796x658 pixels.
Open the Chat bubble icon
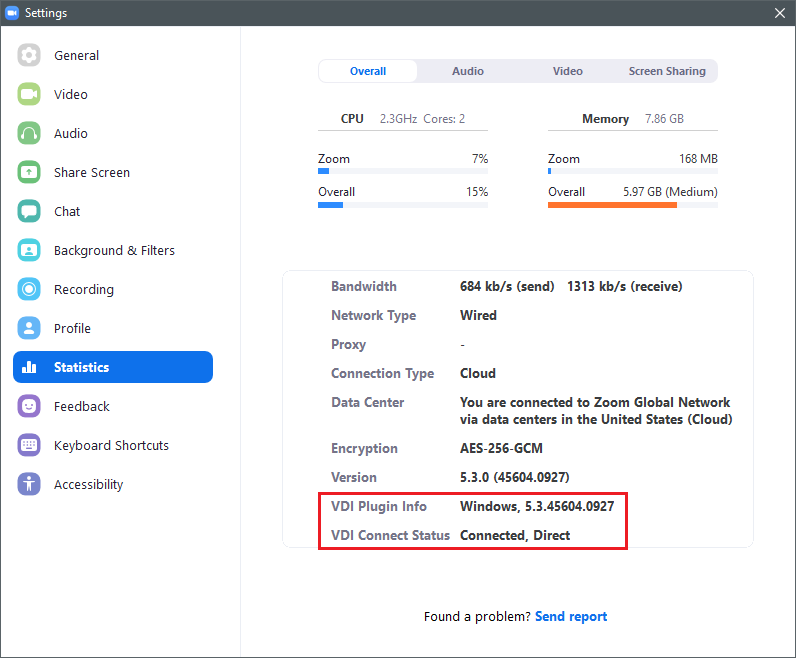(x=29, y=212)
